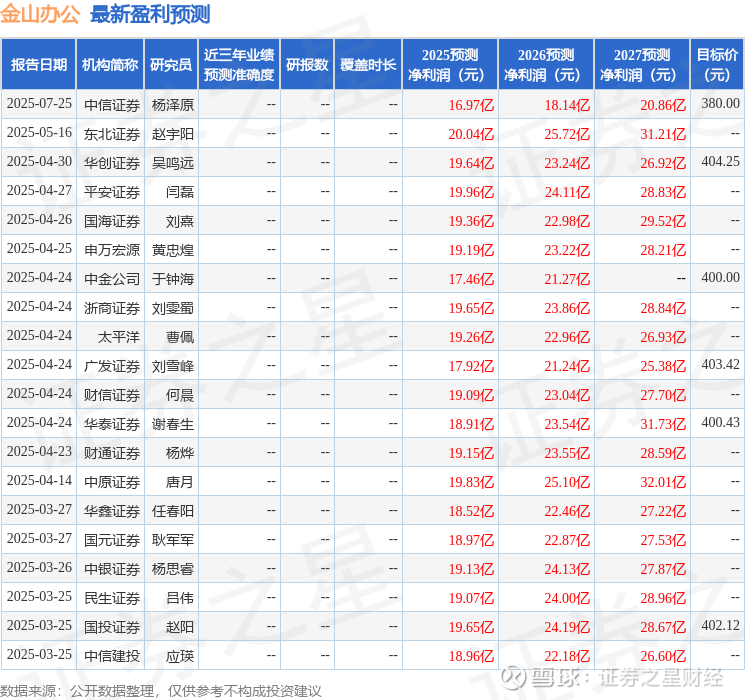The image size is (745, 700).
Task: Select the 民生证券 institution cell
Action: 112,598
